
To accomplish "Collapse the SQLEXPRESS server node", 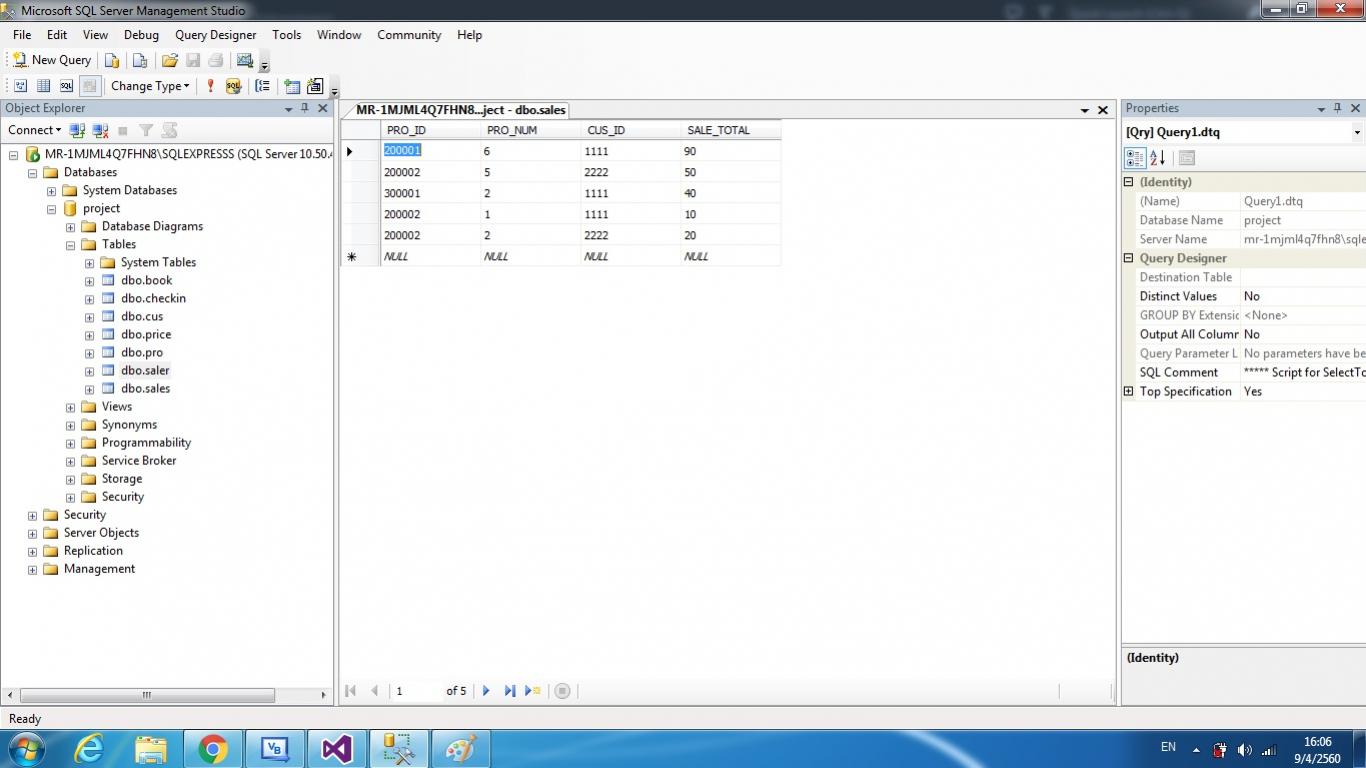I will [x=14, y=155].
